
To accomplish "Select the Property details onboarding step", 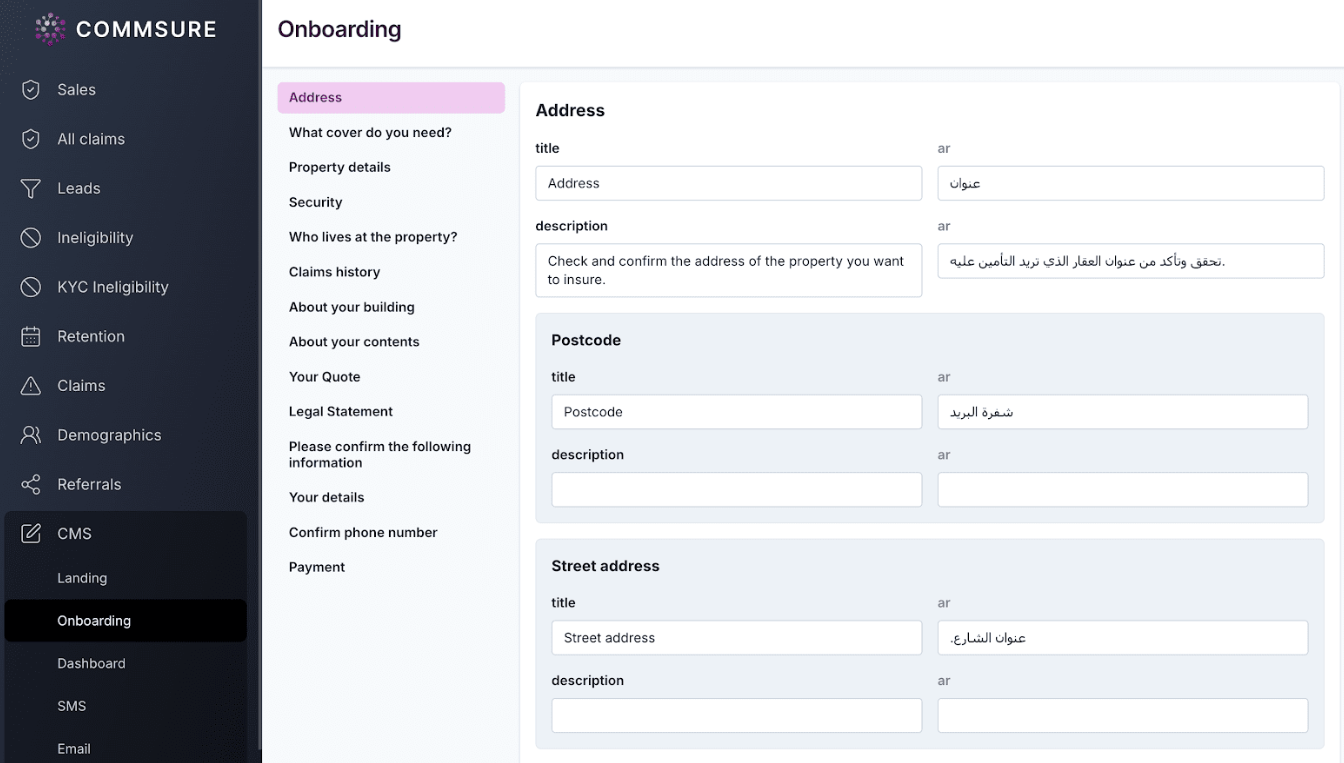I will tap(340, 167).
